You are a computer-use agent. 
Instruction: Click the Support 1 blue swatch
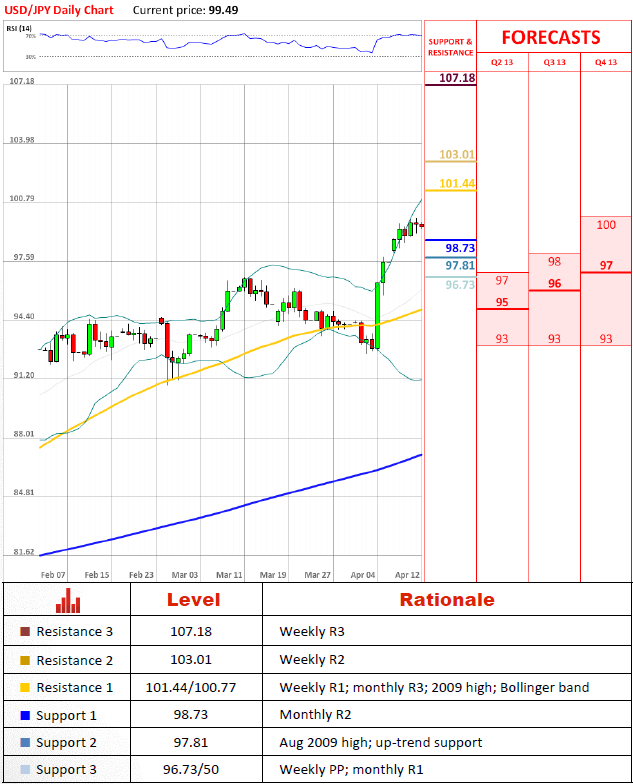coord(25,716)
